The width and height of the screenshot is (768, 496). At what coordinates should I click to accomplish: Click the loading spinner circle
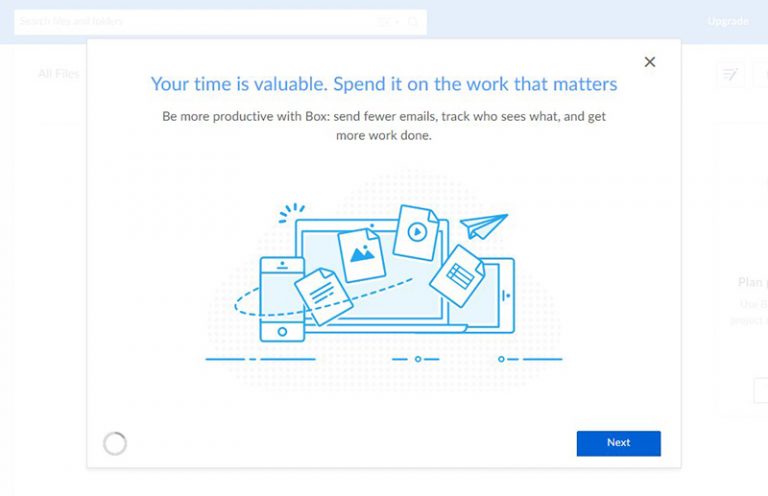(x=115, y=444)
